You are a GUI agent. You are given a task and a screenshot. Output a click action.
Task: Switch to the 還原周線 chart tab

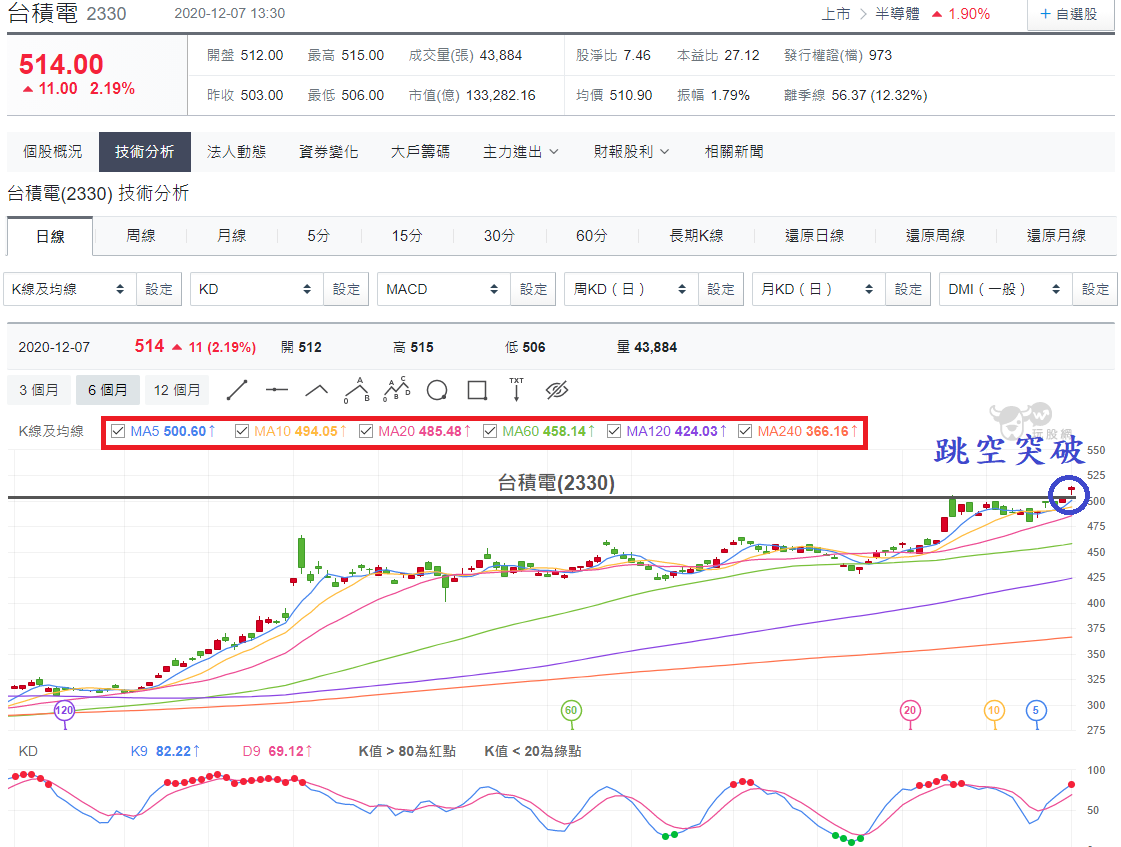pyautogui.click(x=936, y=235)
